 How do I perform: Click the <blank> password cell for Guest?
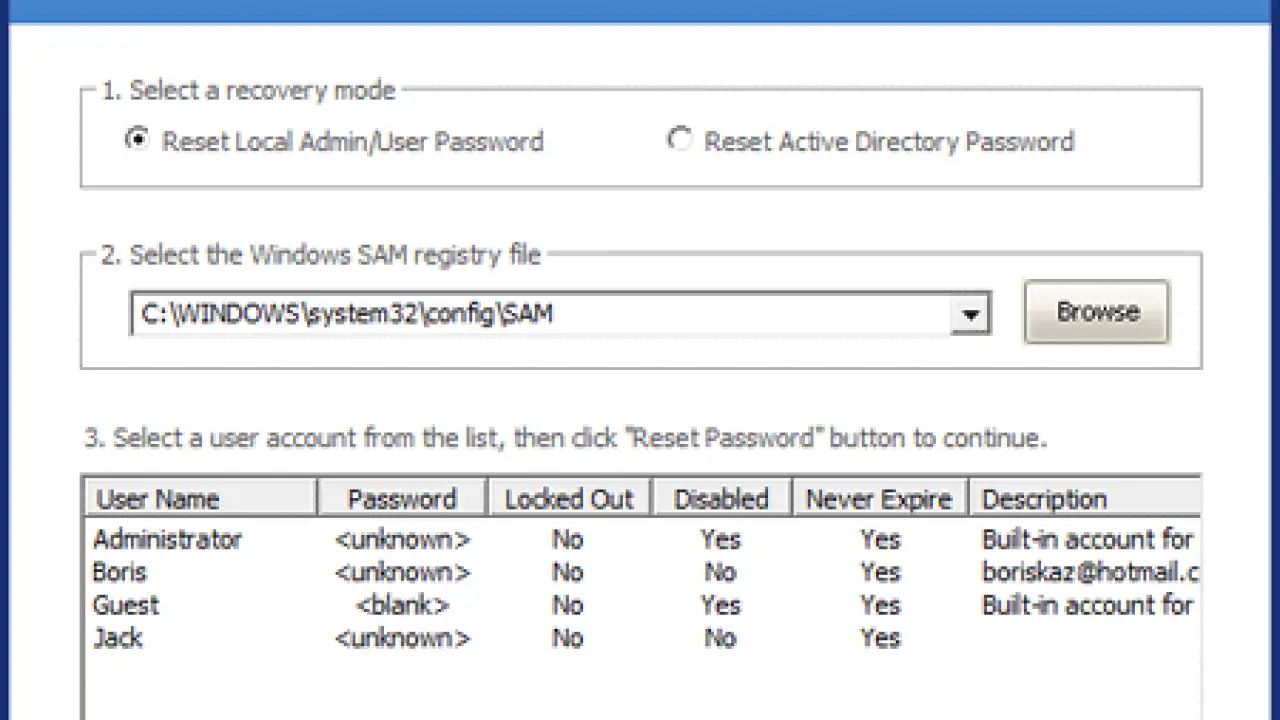point(402,606)
